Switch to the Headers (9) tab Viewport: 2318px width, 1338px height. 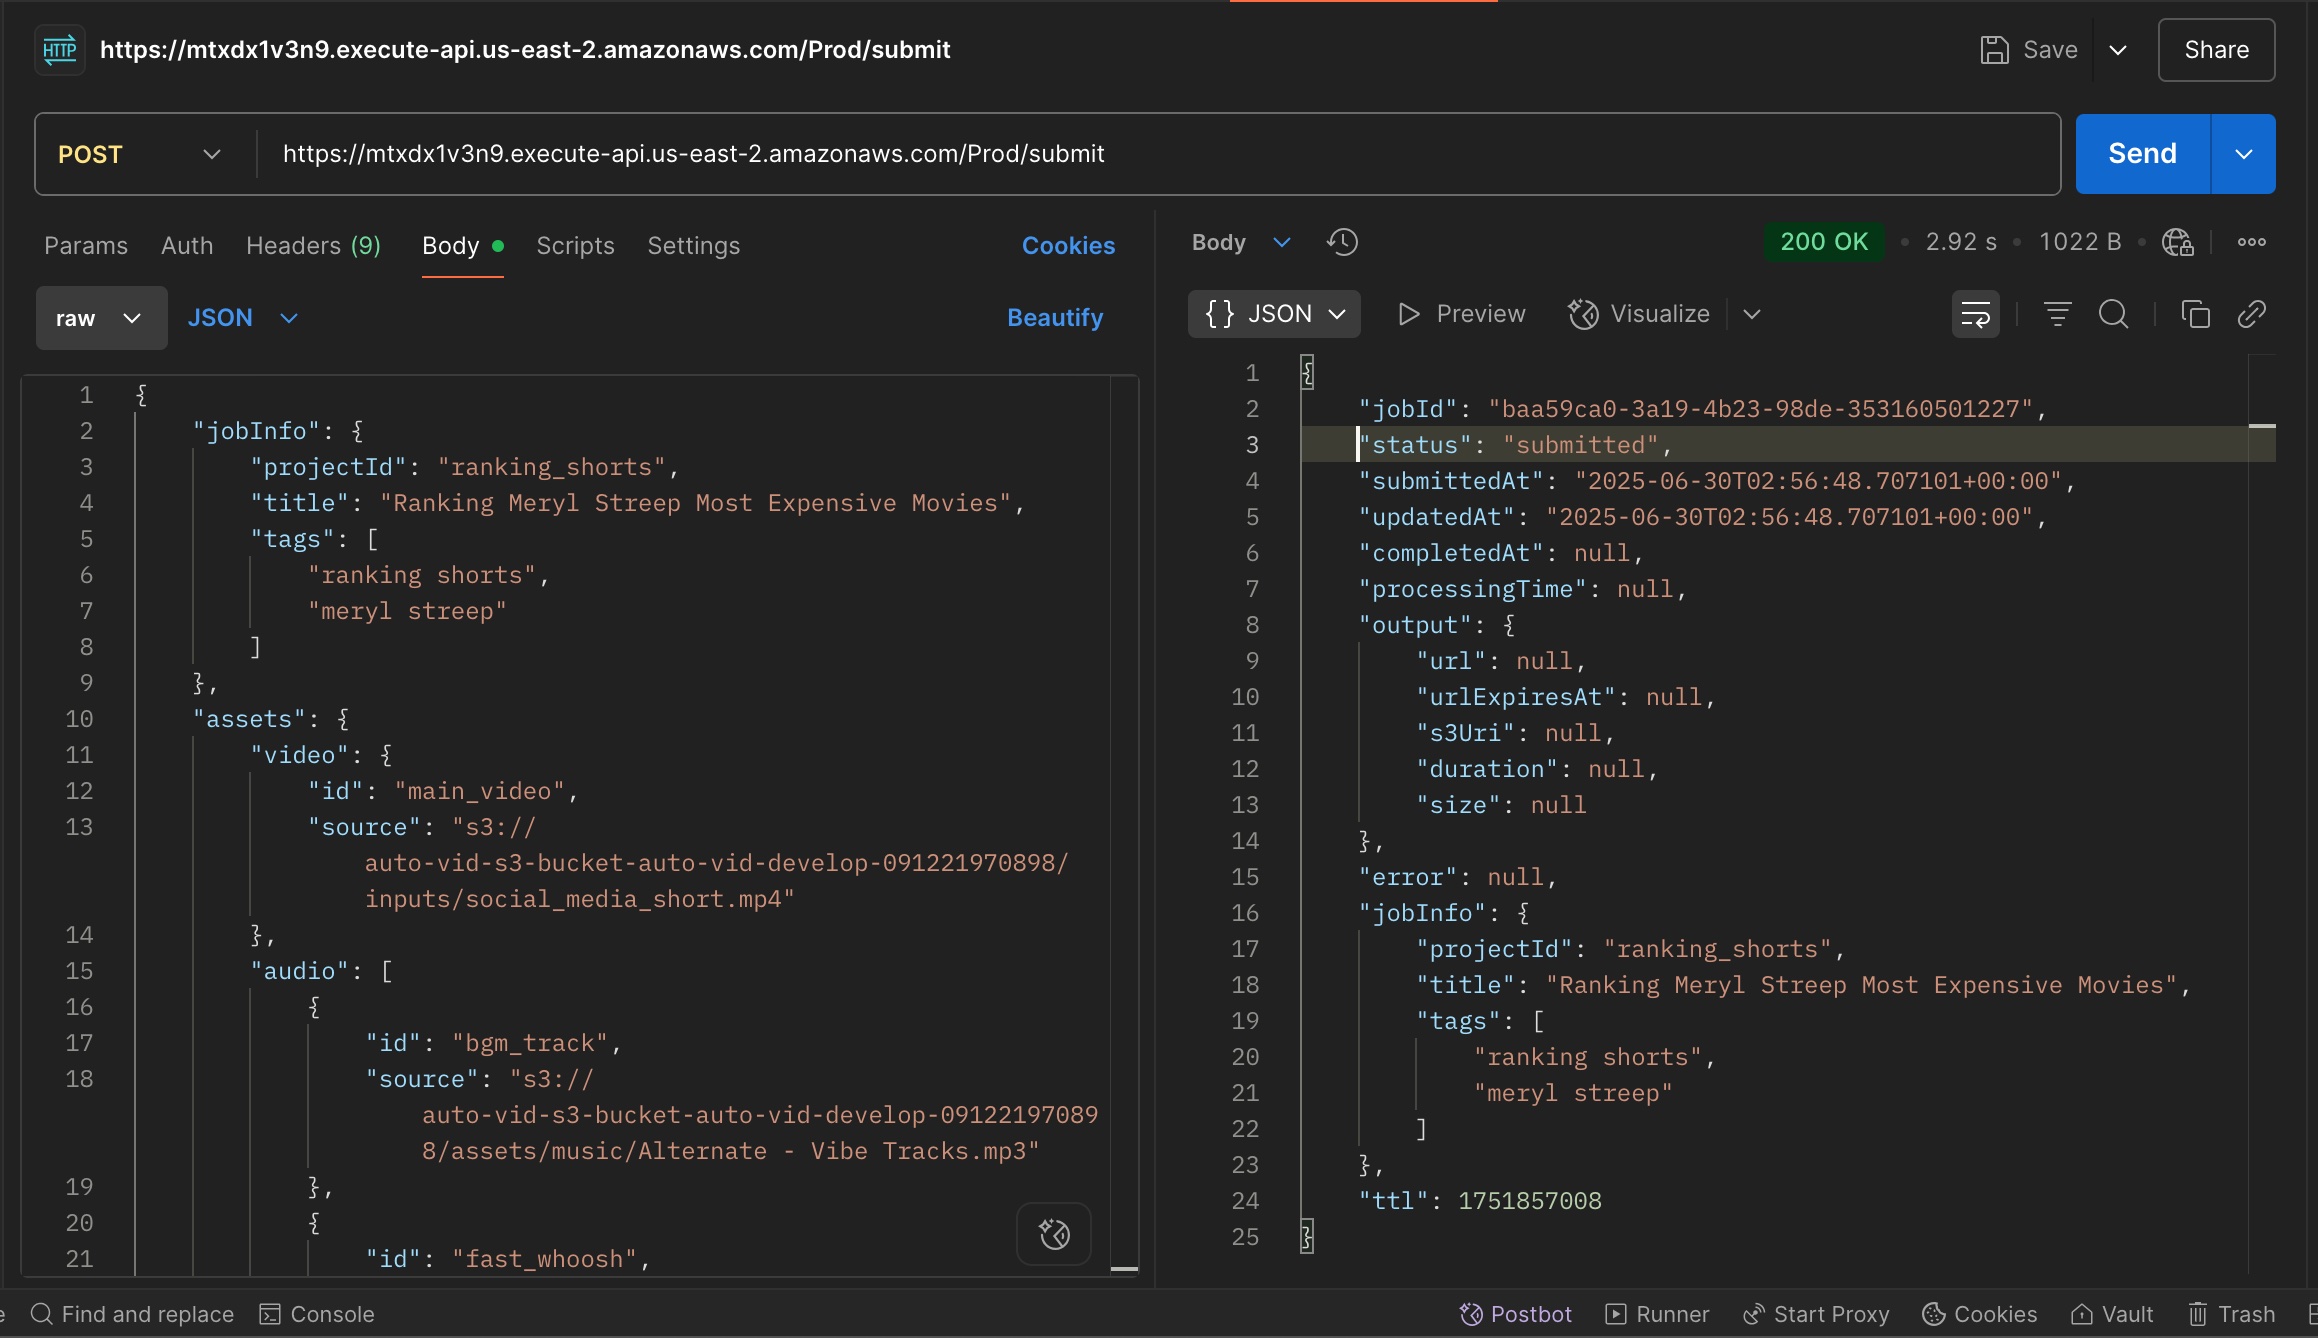click(x=313, y=246)
